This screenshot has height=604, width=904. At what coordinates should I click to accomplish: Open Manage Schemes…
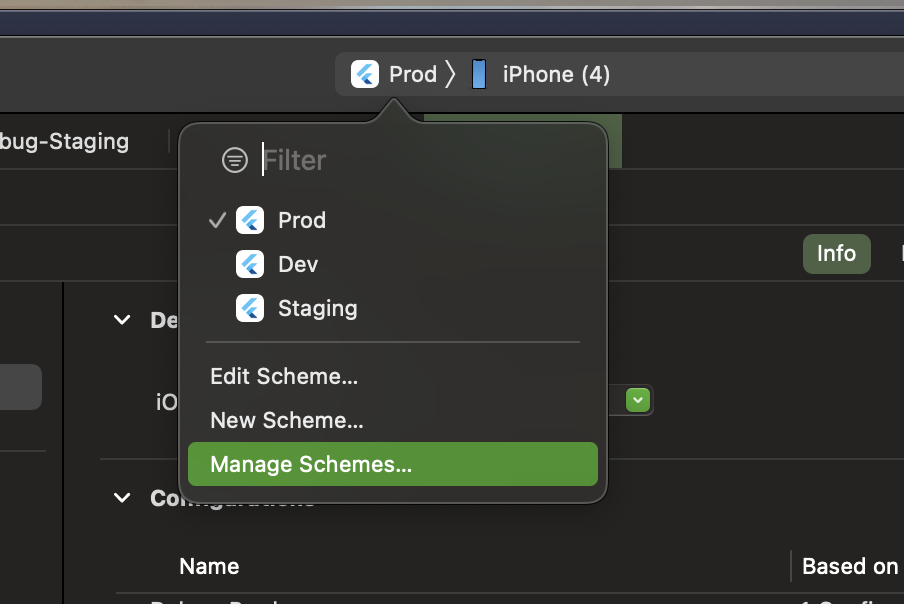point(311,464)
